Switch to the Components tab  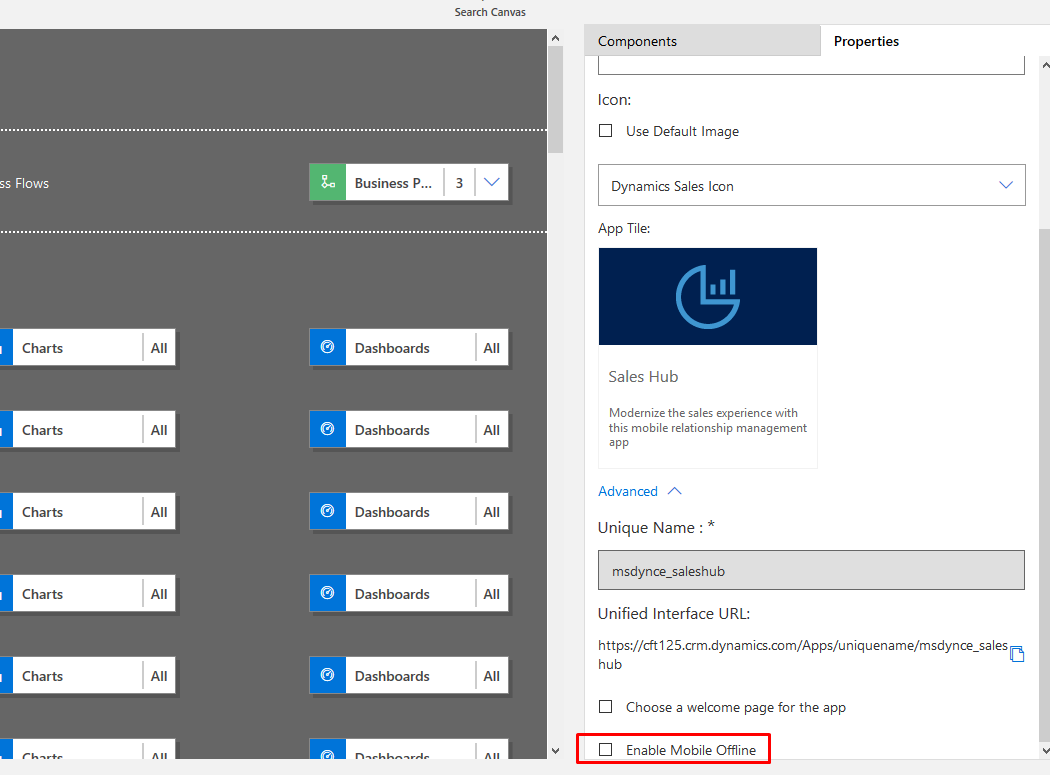640,41
